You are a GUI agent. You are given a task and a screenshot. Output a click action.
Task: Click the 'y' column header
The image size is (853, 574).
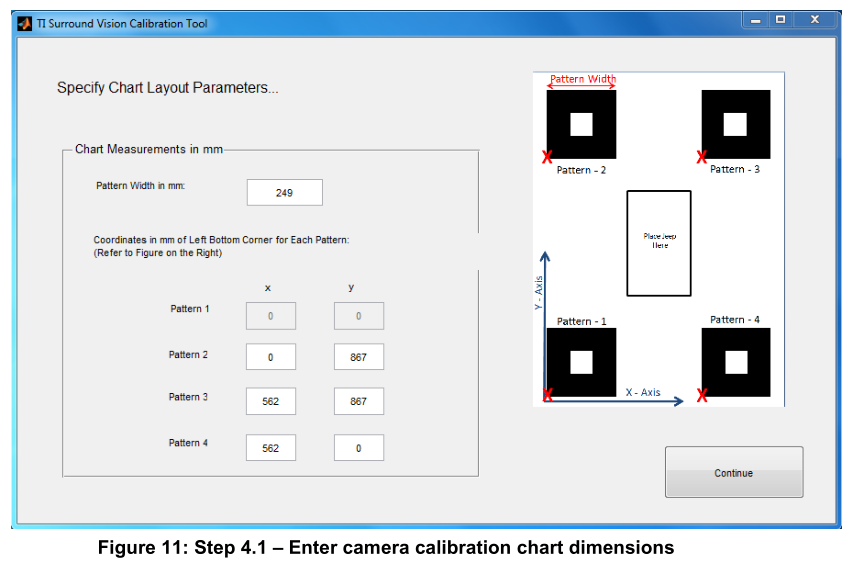(351, 287)
